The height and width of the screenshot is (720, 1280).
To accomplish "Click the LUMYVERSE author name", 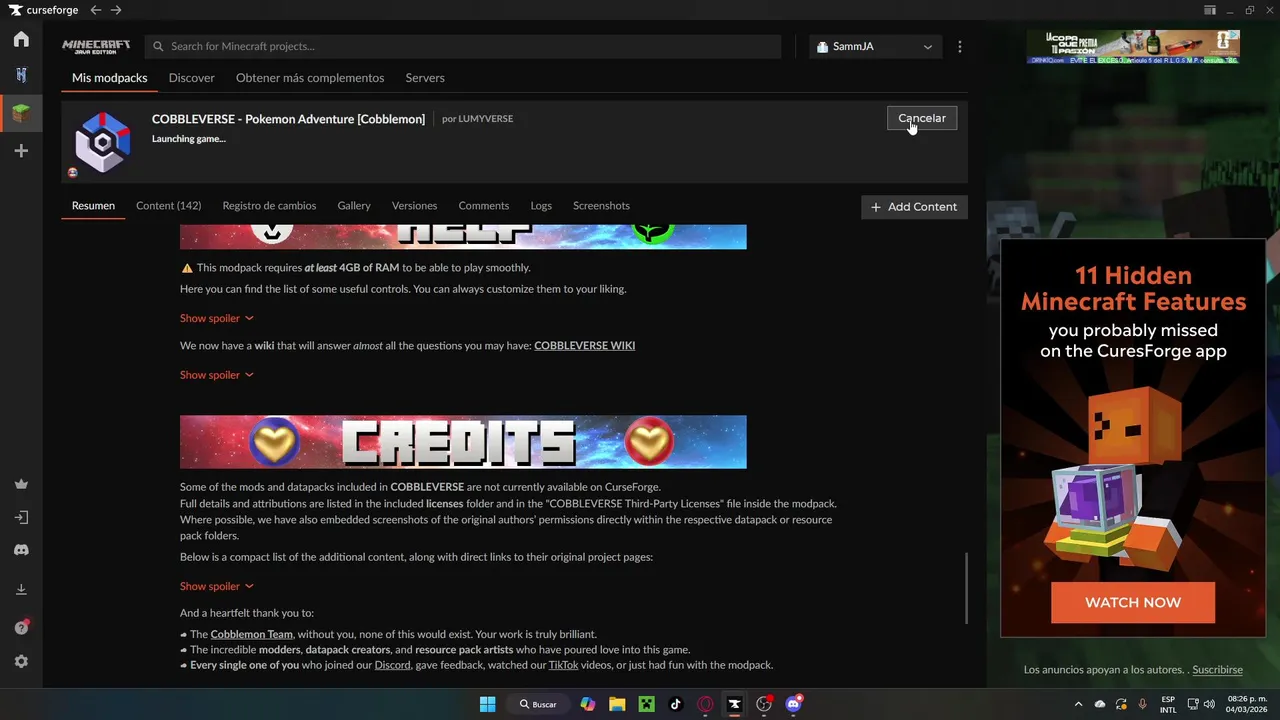I will pyautogui.click(x=485, y=119).
